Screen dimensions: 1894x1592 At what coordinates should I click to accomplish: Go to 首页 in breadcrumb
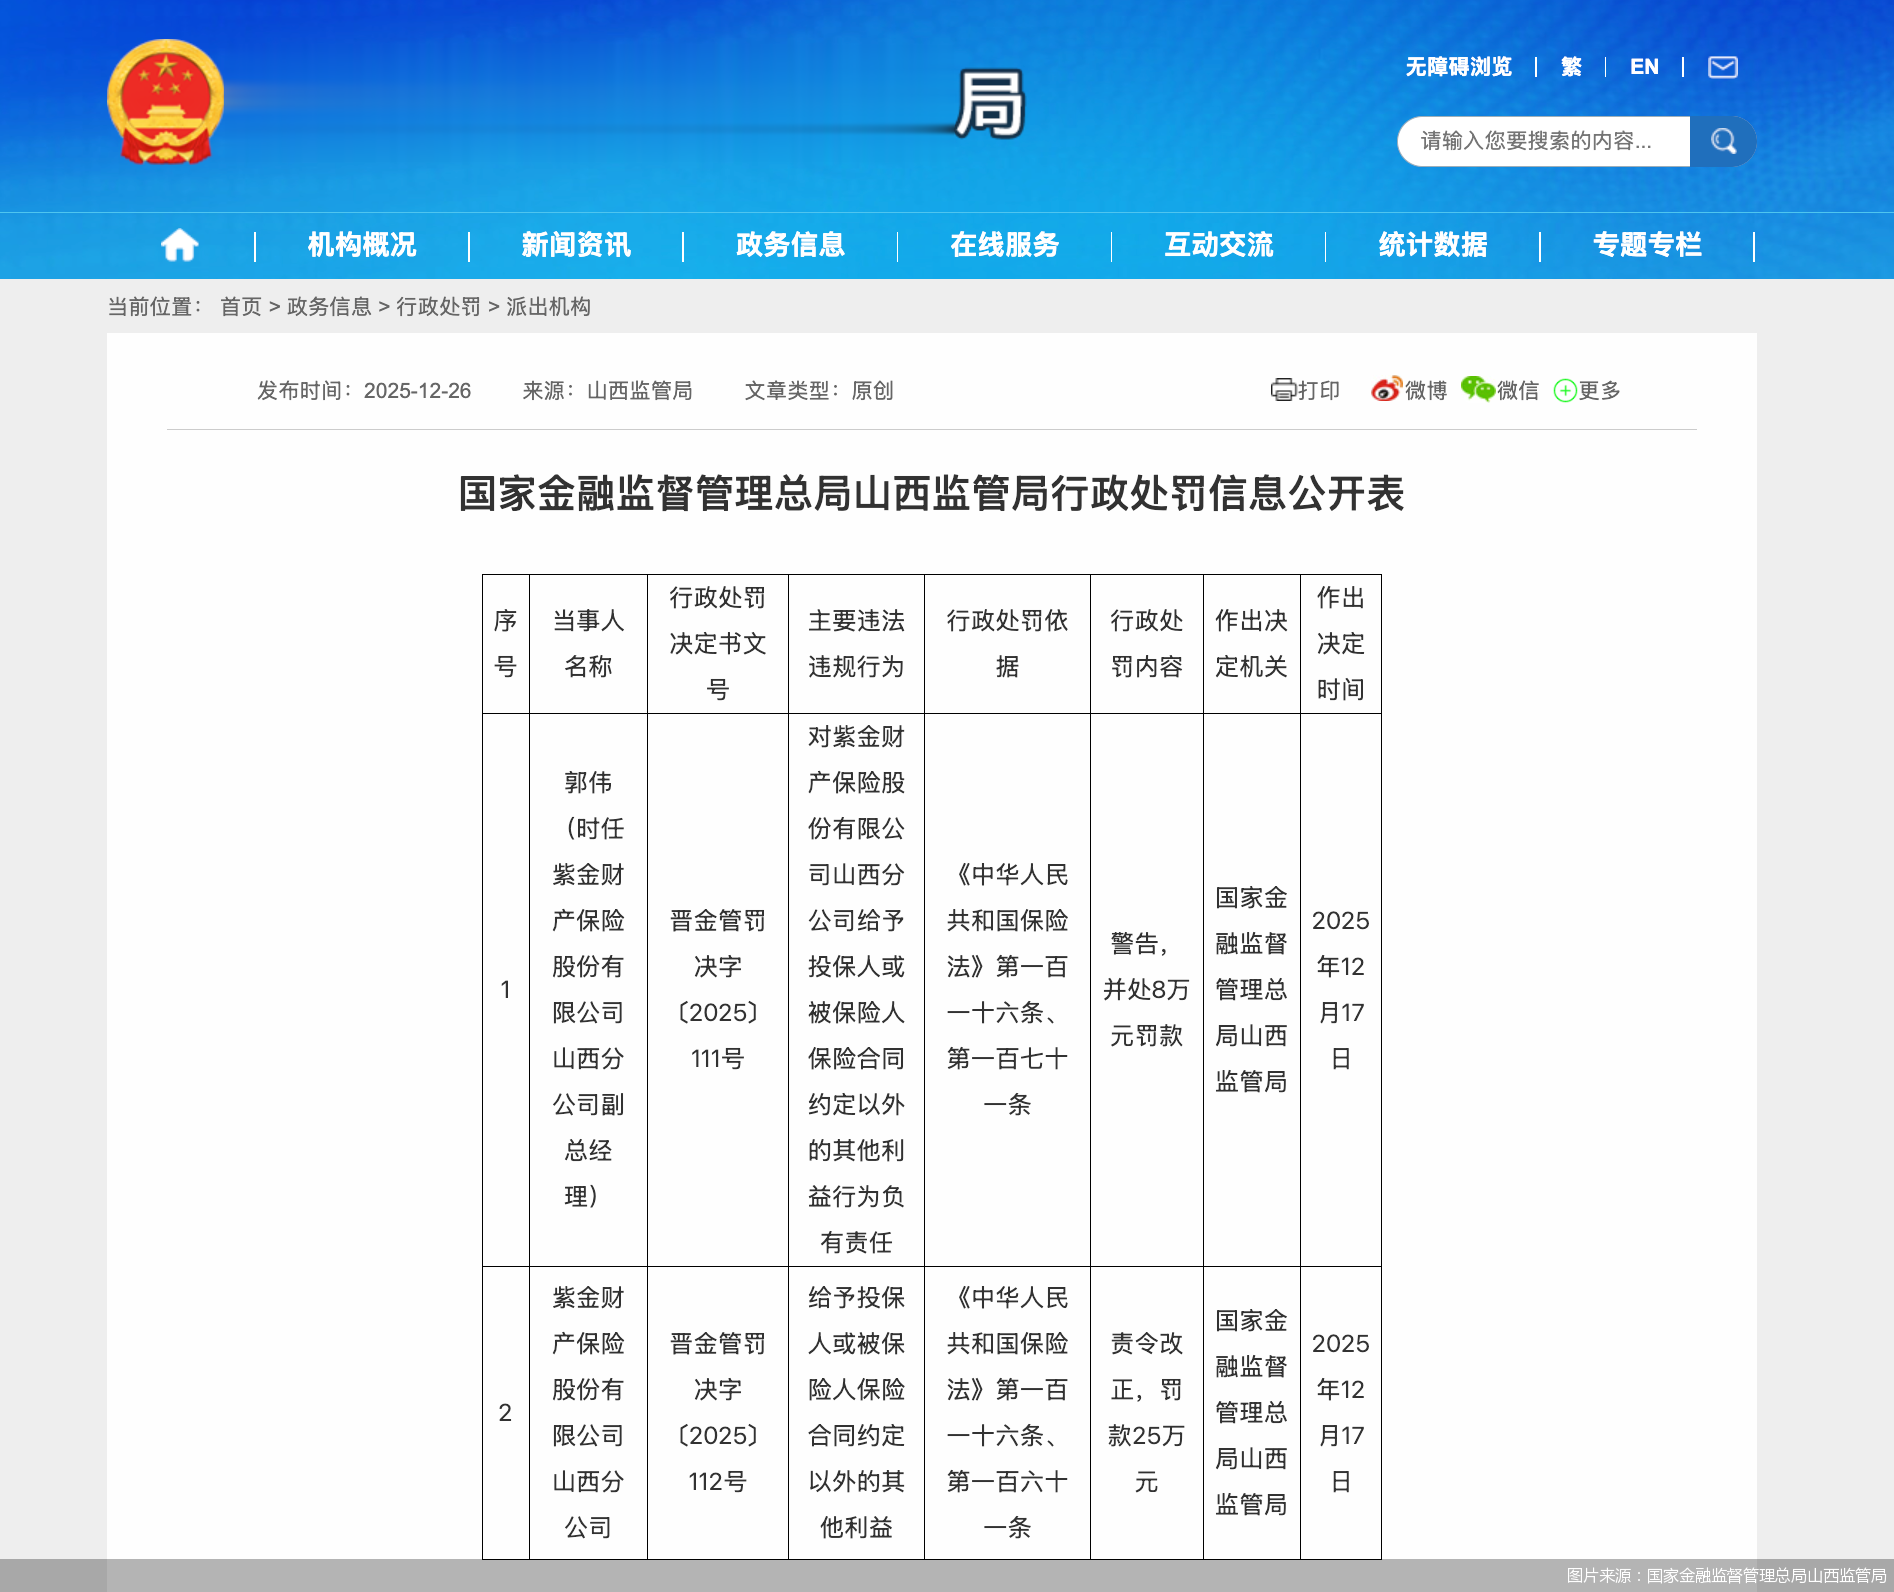click(x=241, y=307)
